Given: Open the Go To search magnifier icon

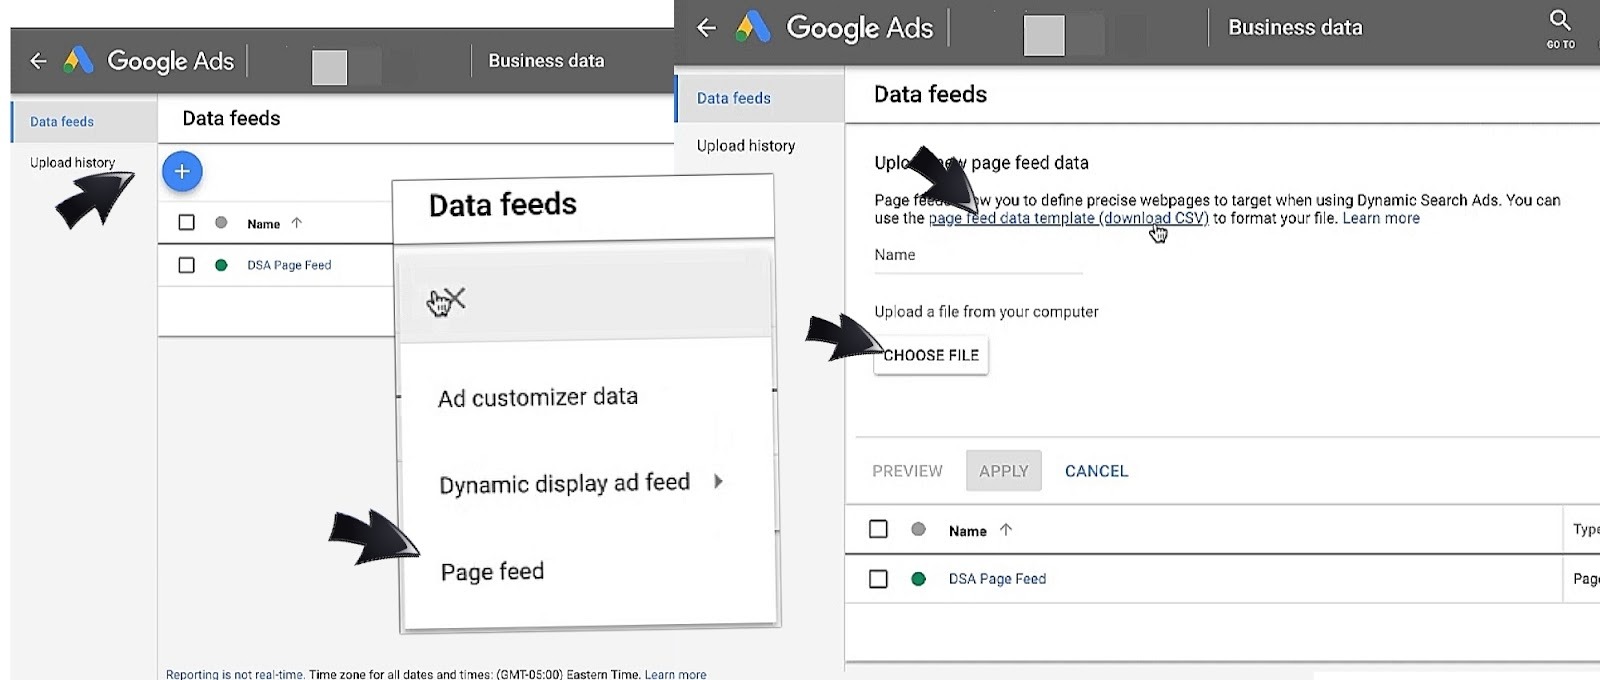Looking at the screenshot, I should click(1560, 21).
